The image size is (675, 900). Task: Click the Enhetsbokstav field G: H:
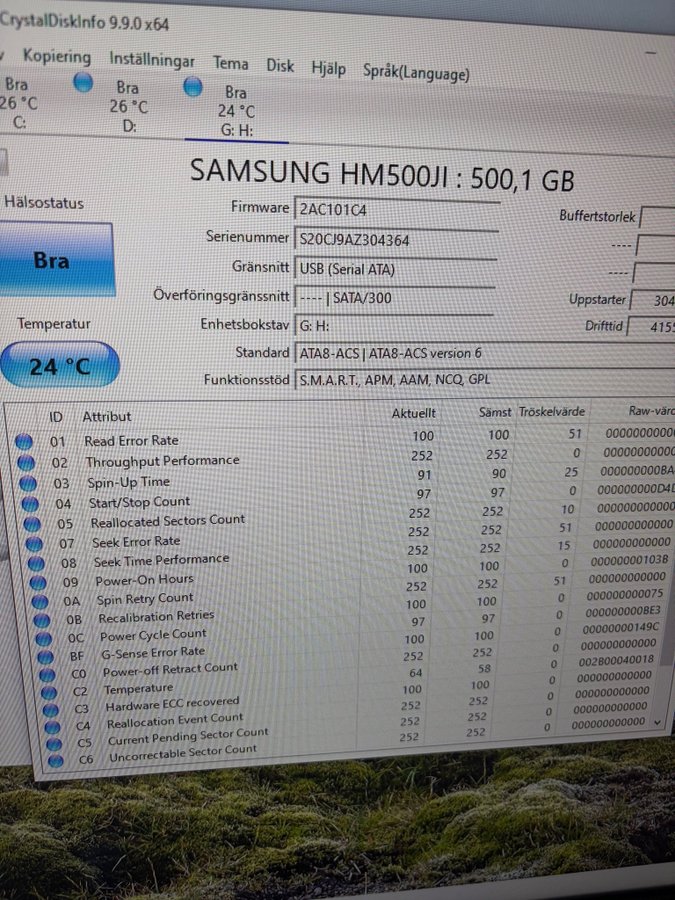[x=394, y=325]
